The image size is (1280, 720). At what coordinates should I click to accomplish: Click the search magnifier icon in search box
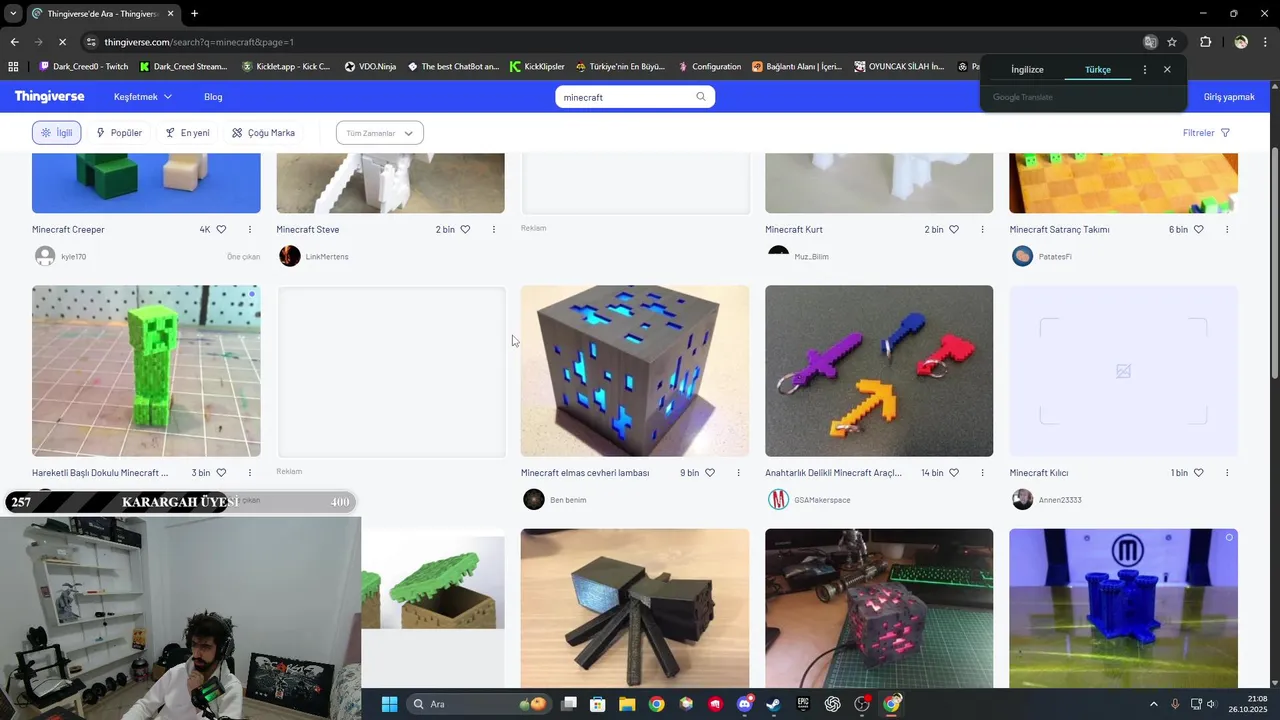(701, 97)
